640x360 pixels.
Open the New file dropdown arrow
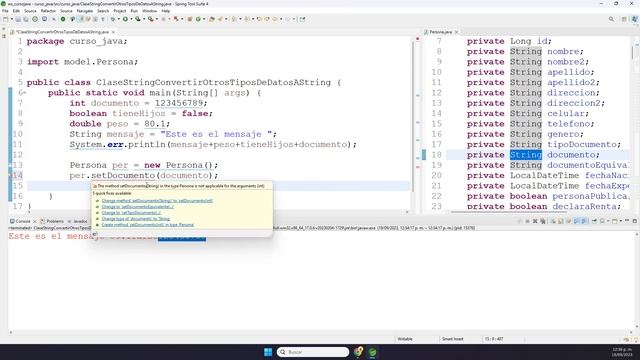[x=11, y=19]
